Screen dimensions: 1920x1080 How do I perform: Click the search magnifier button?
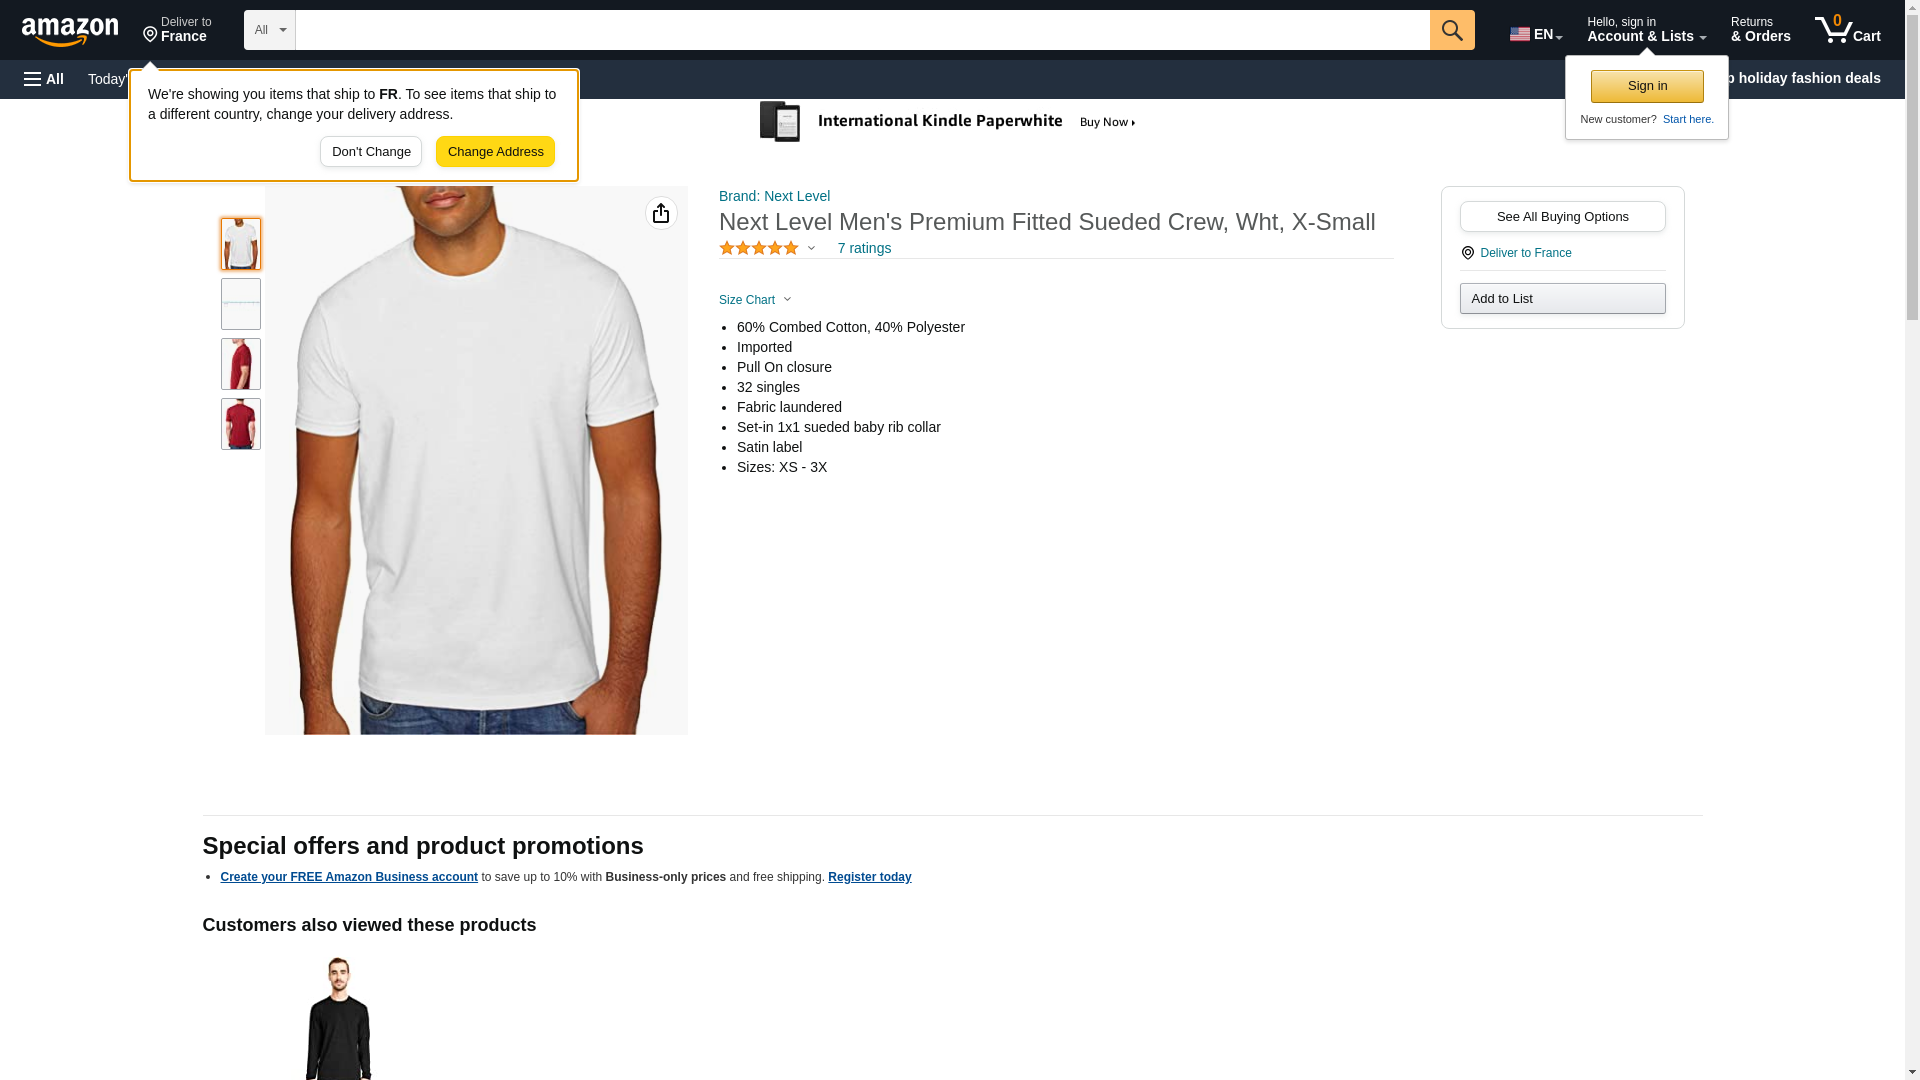[x=1451, y=30]
